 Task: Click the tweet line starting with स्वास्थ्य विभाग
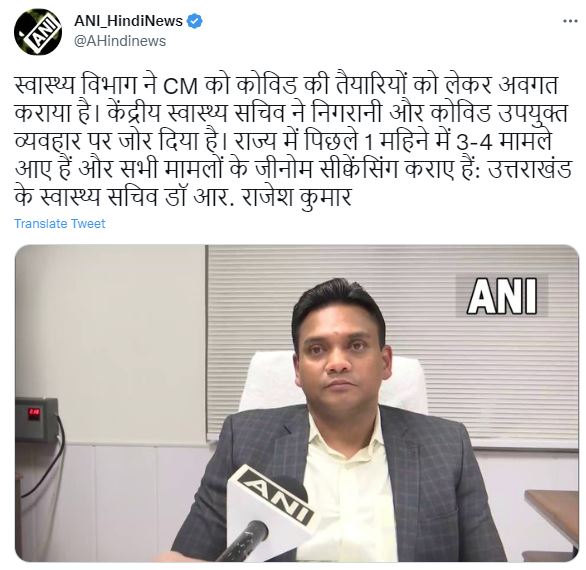(x=286, y=85)
